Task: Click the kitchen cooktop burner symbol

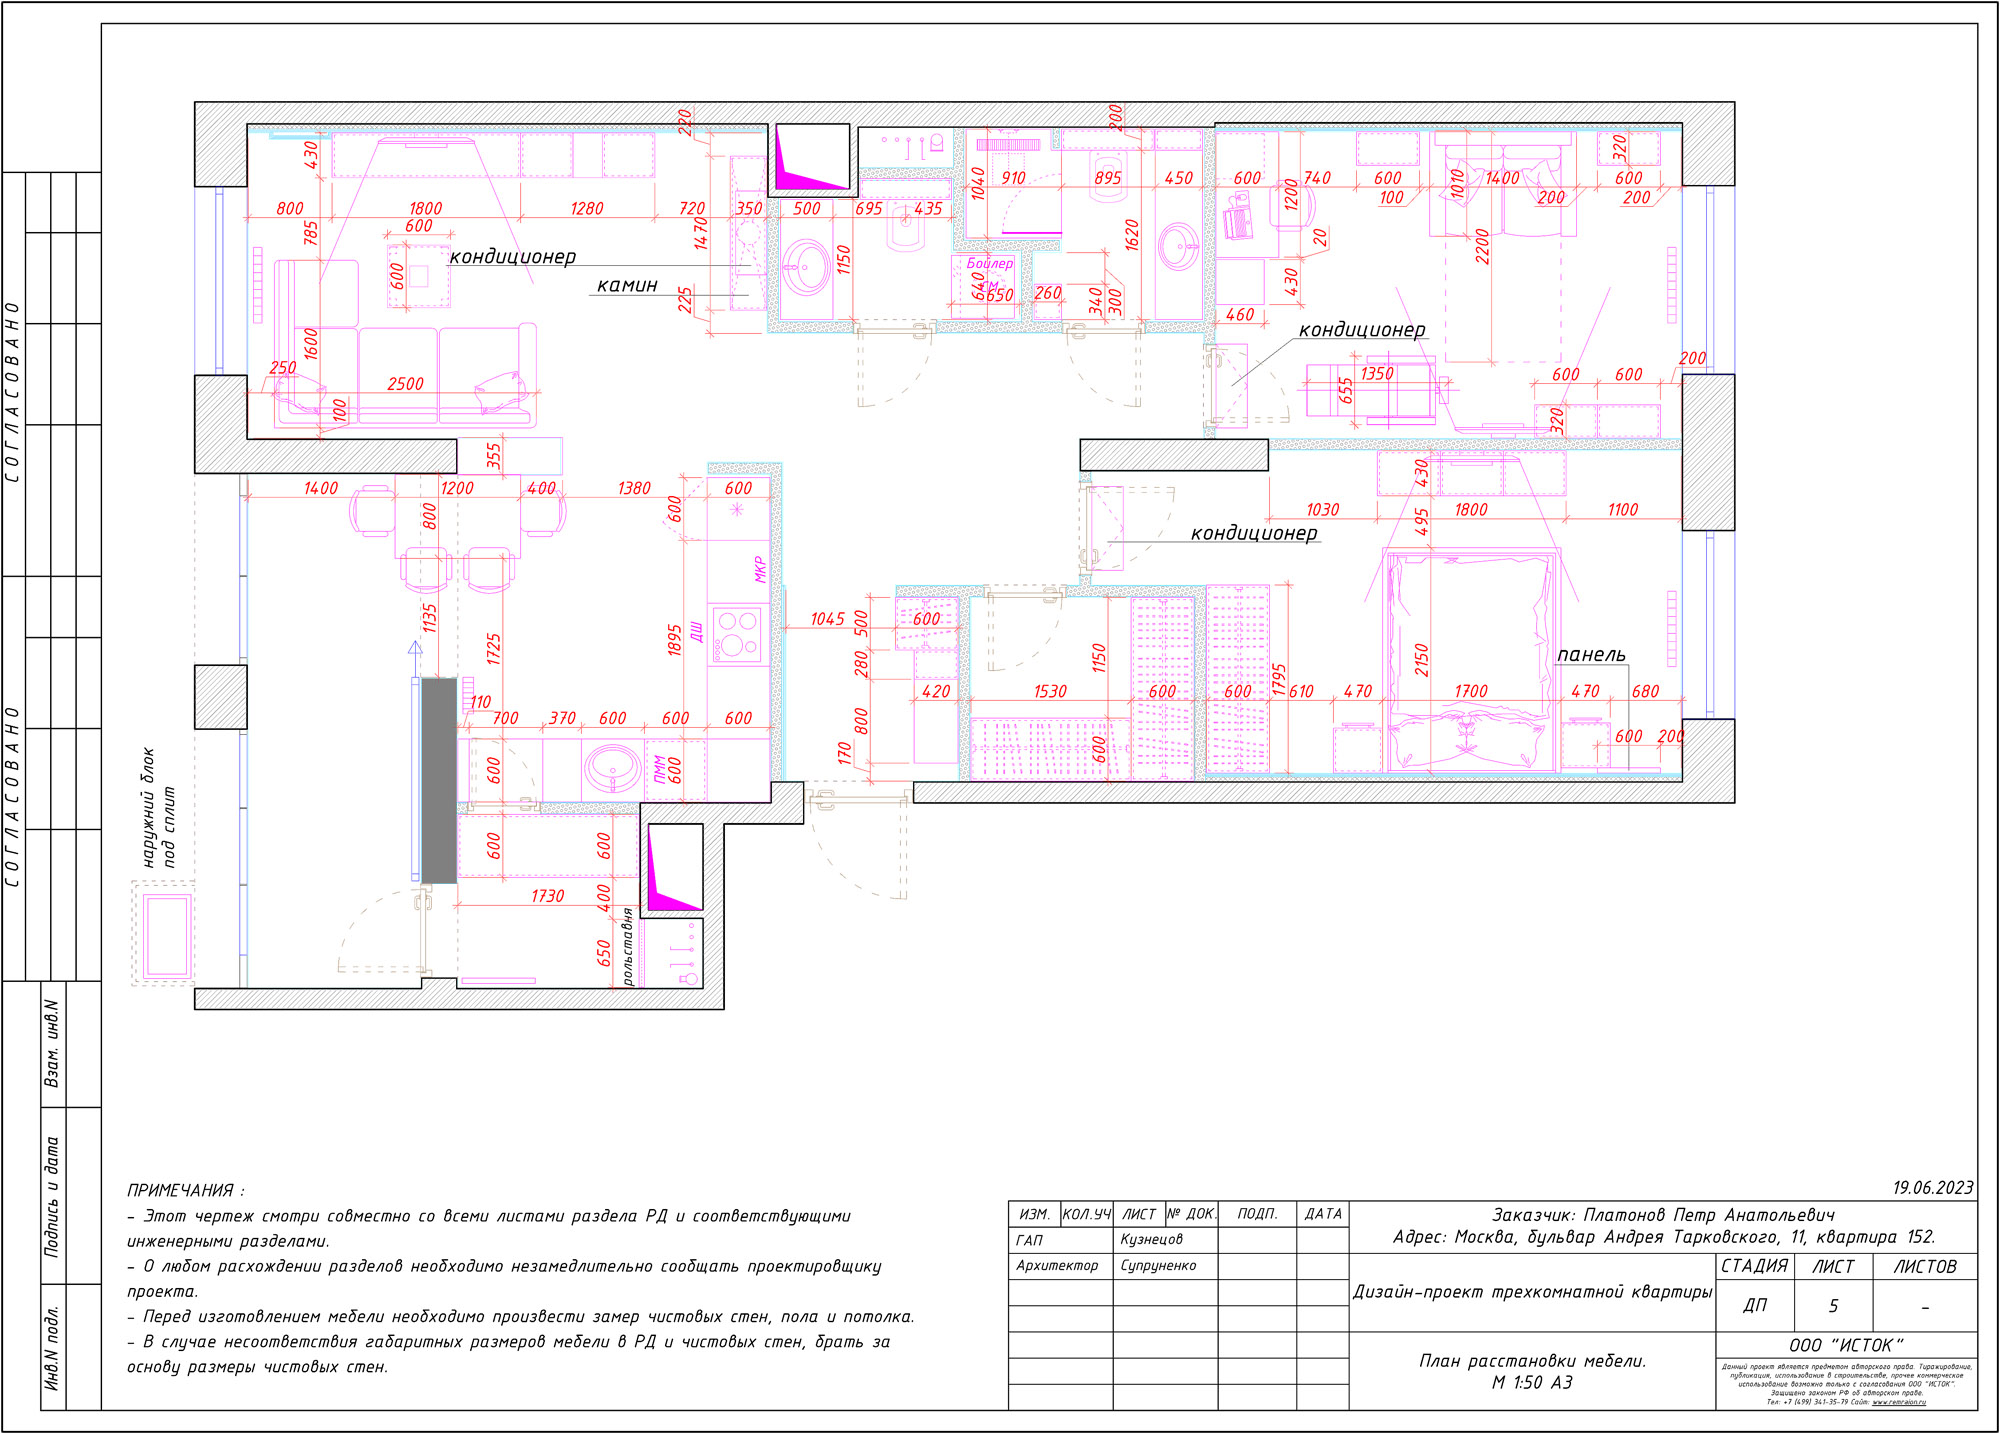Action: pos(736,635)
